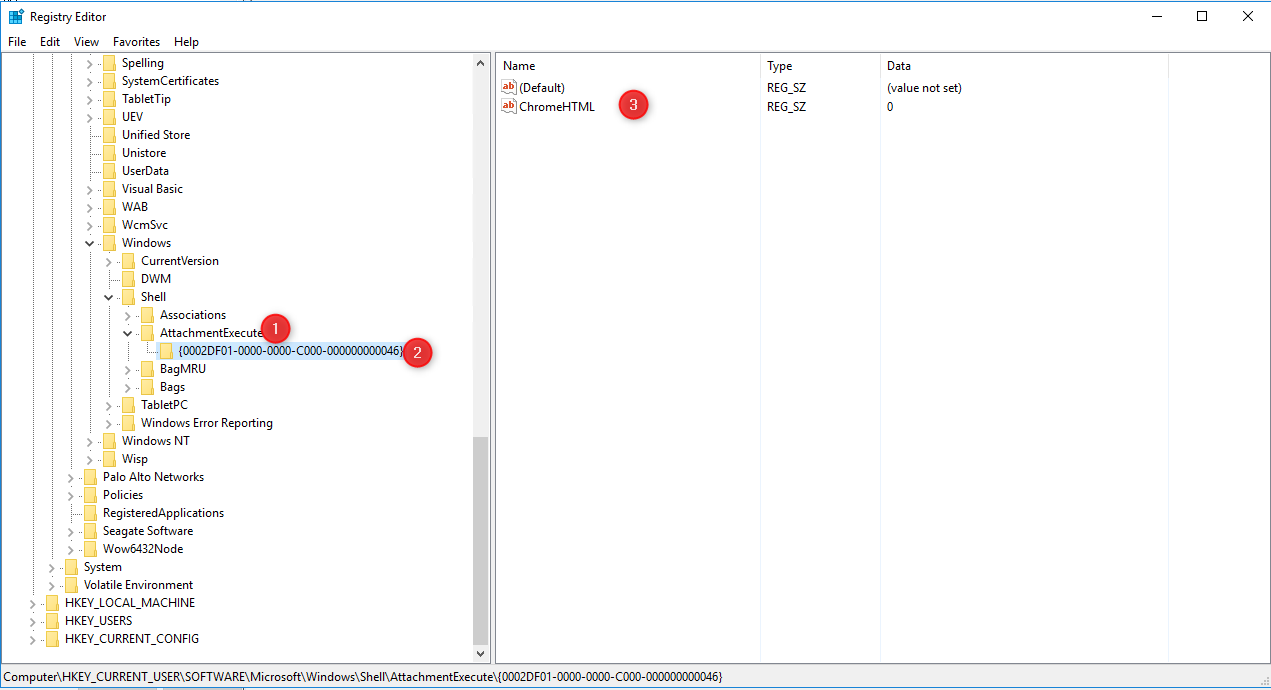Open the Edit menu
Image resolution: width=1271 pixels, height=690 pixels.
click(x=50, y=42)
